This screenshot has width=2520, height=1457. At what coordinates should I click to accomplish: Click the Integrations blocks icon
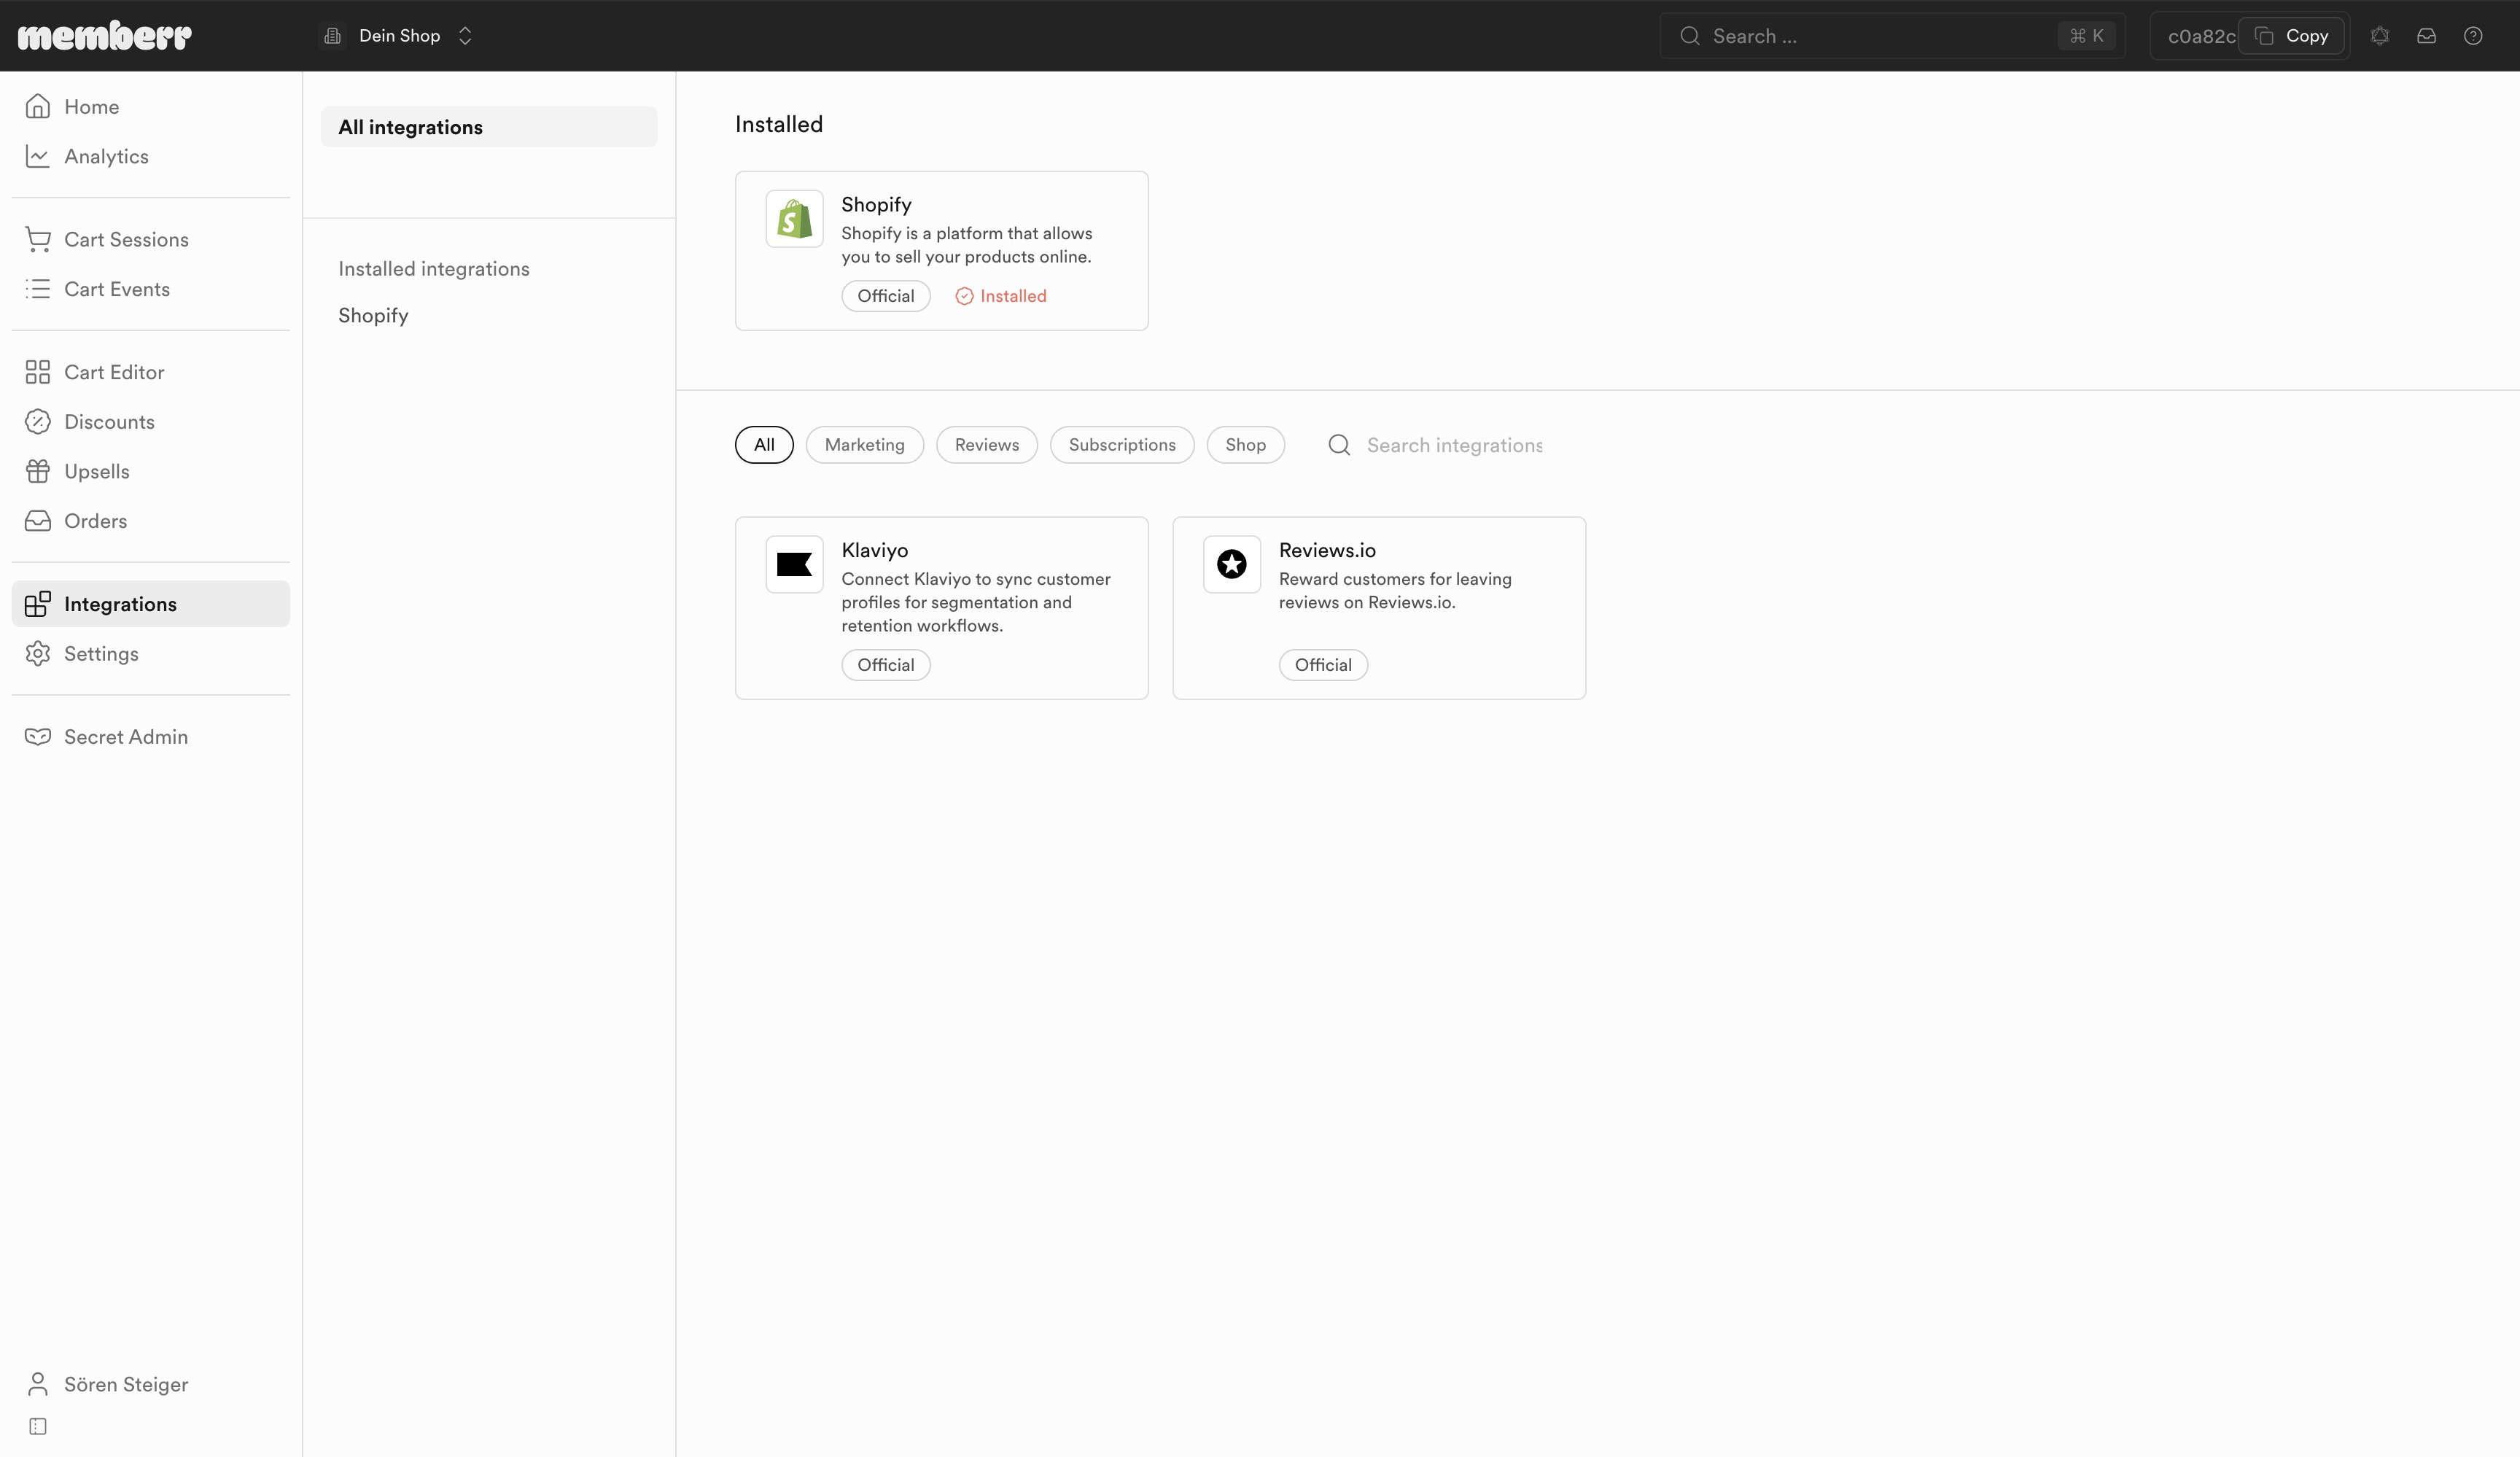[38, 604]
